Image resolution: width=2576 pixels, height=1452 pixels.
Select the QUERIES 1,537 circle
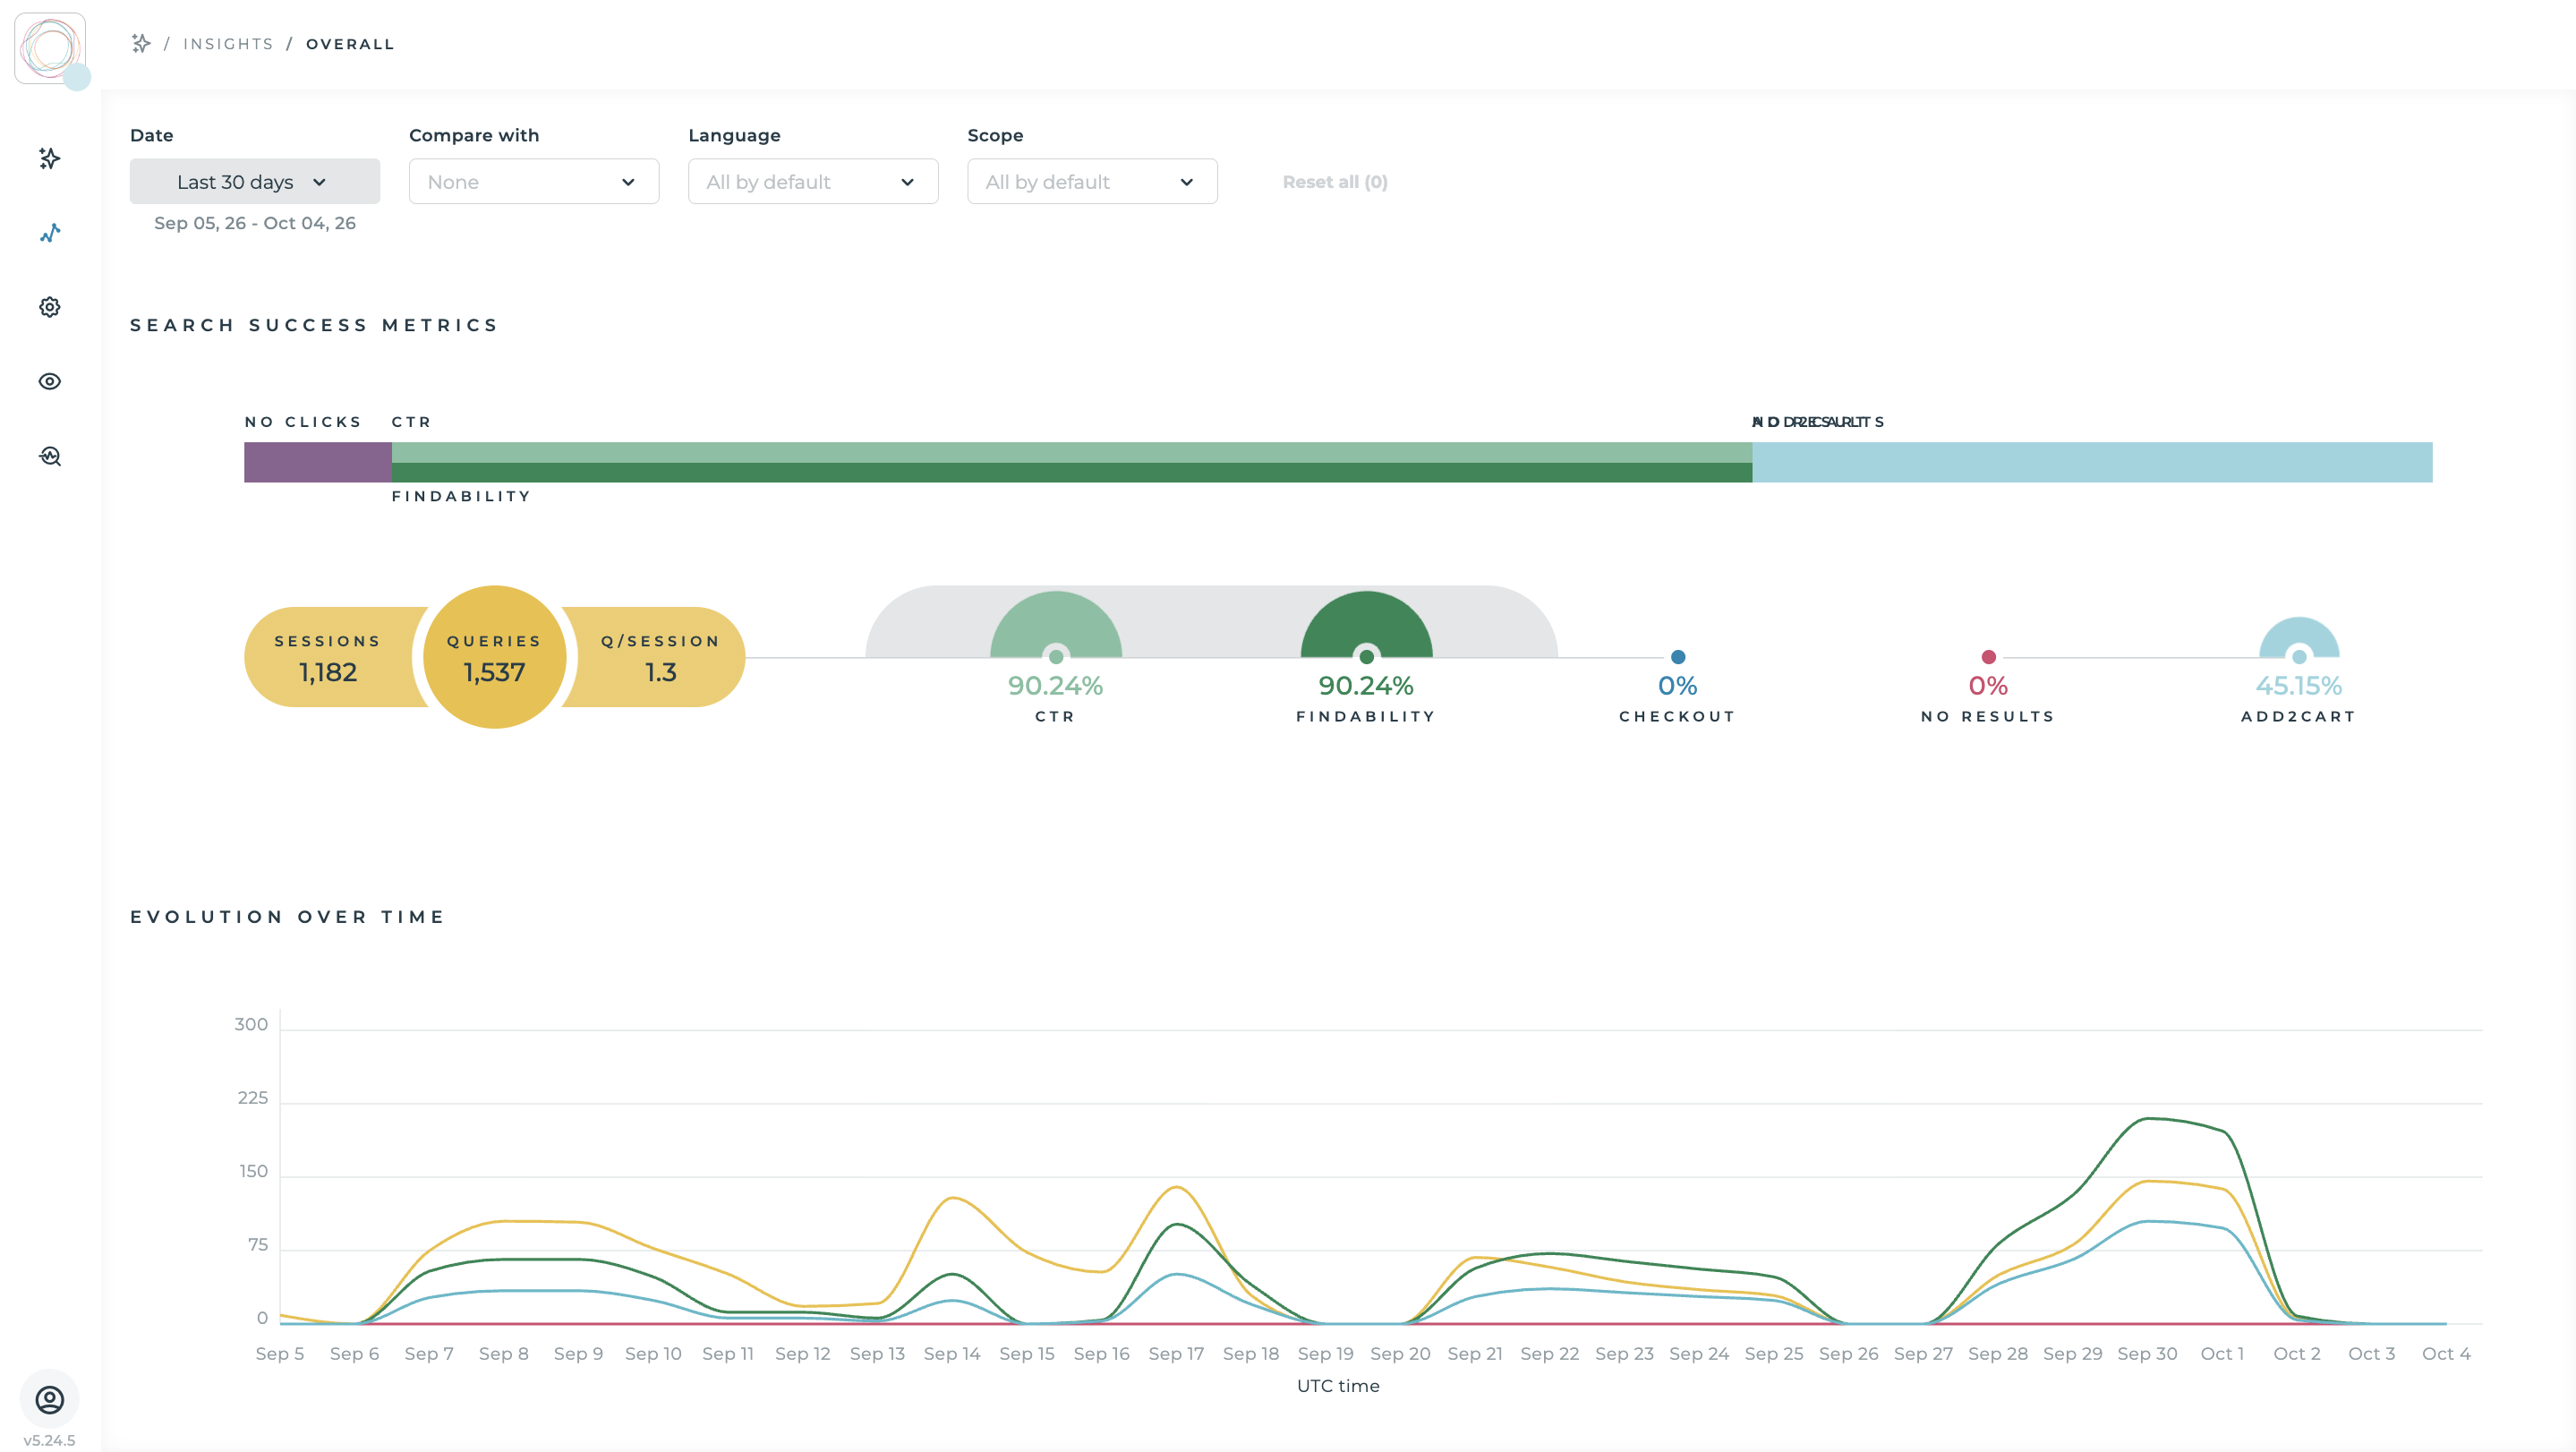point(495,658)
